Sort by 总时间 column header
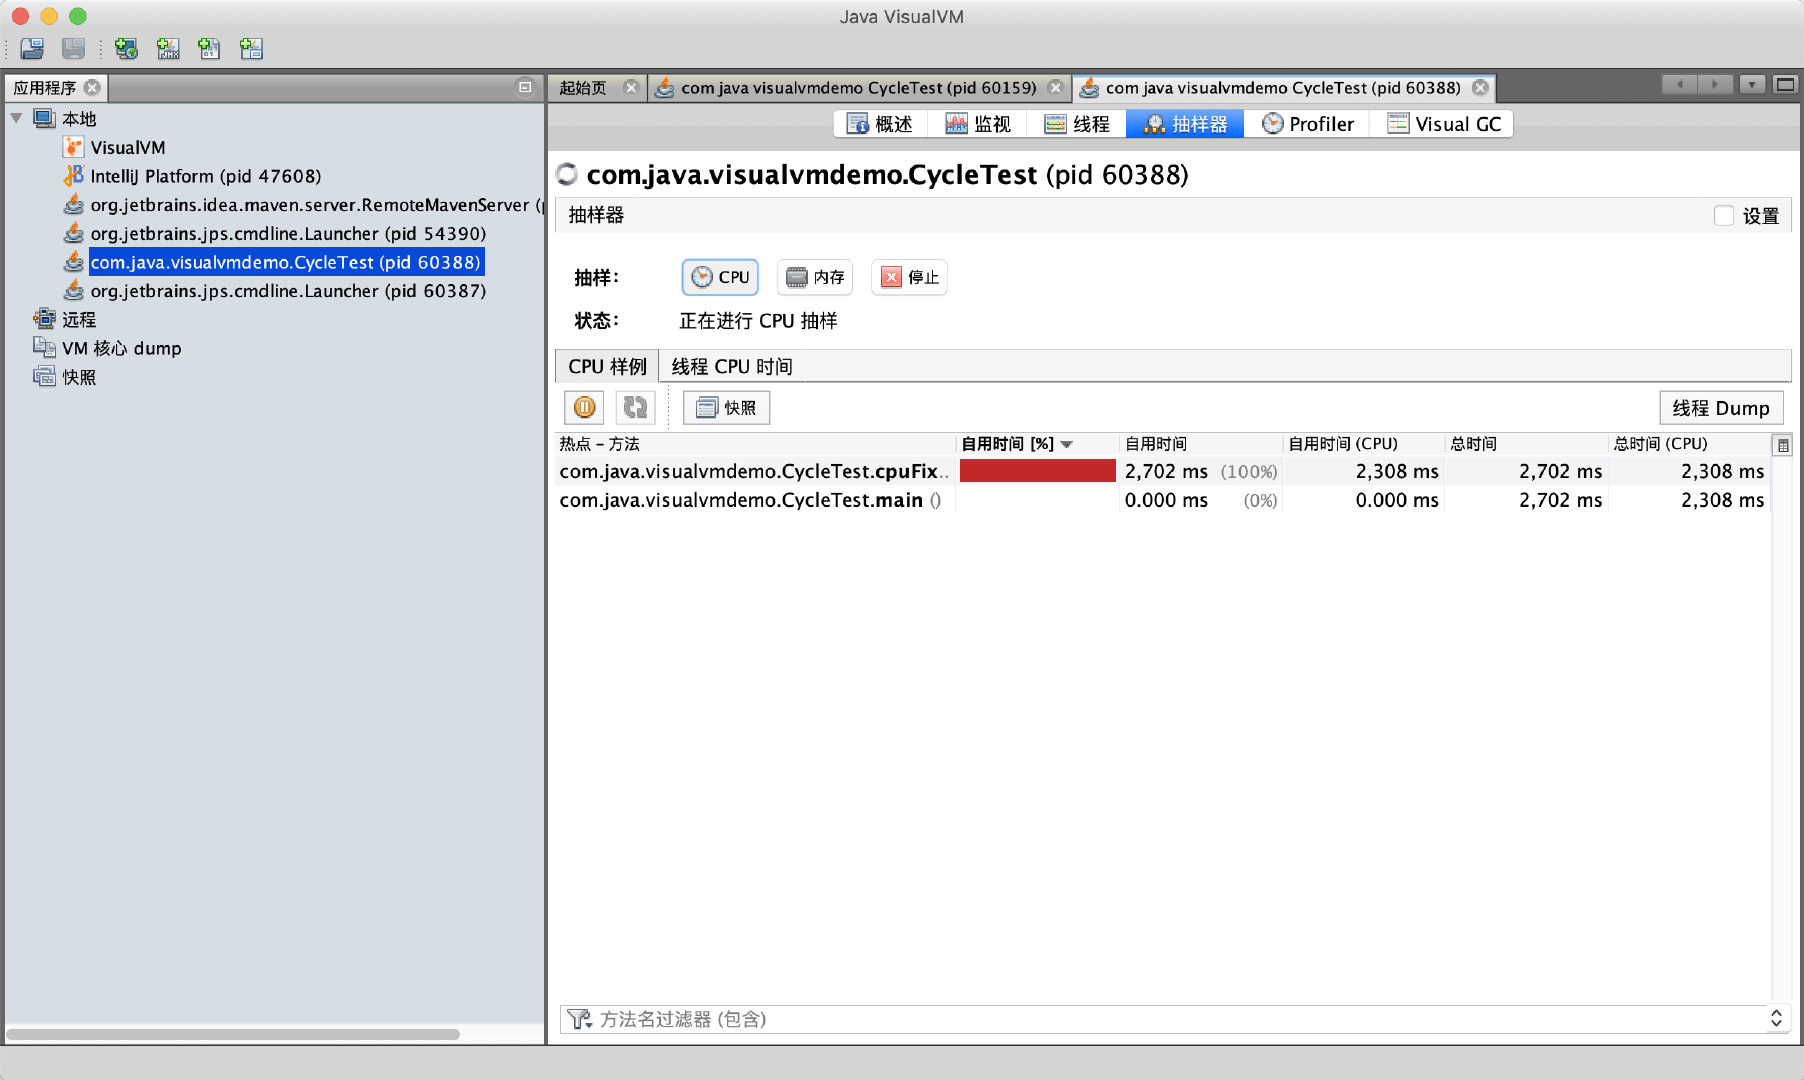This screenshot has height=1080, width=1804. click(1526, 444)
